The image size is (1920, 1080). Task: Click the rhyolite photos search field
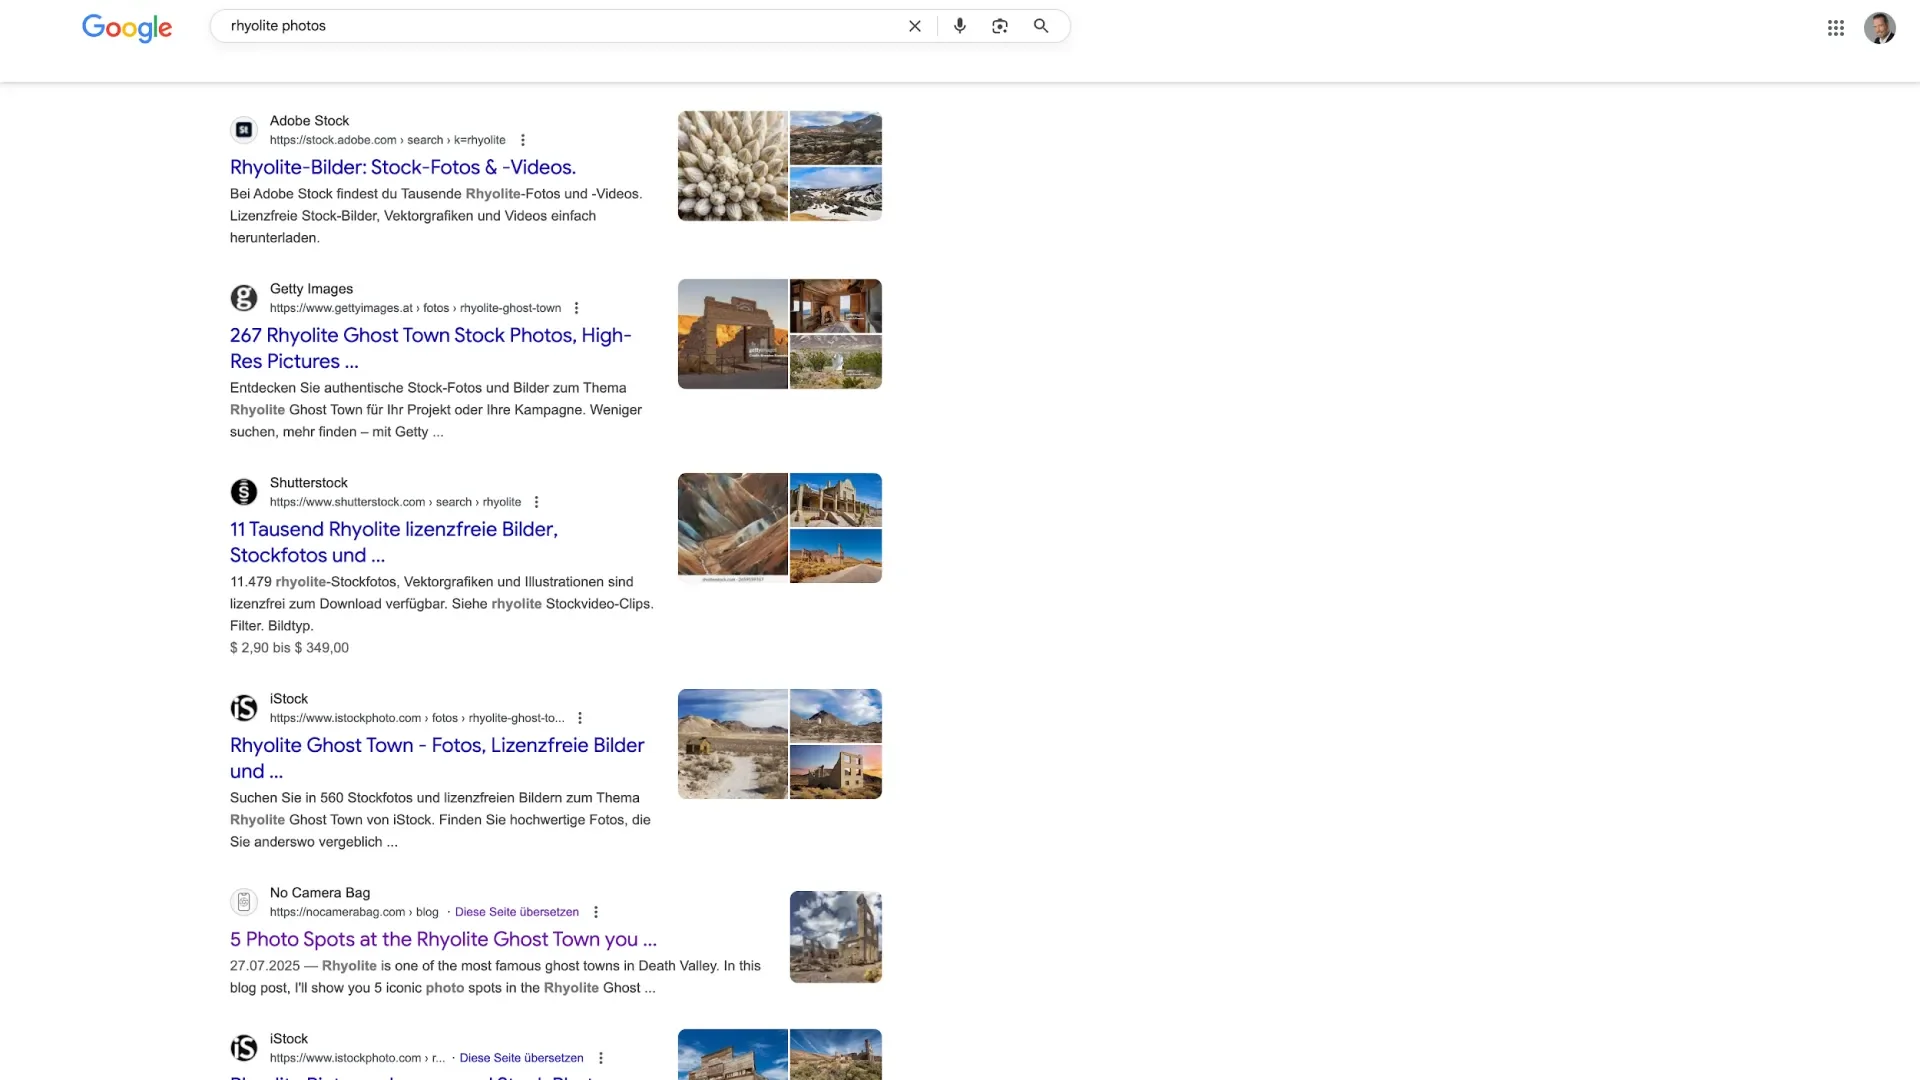(x=560, y=26)
